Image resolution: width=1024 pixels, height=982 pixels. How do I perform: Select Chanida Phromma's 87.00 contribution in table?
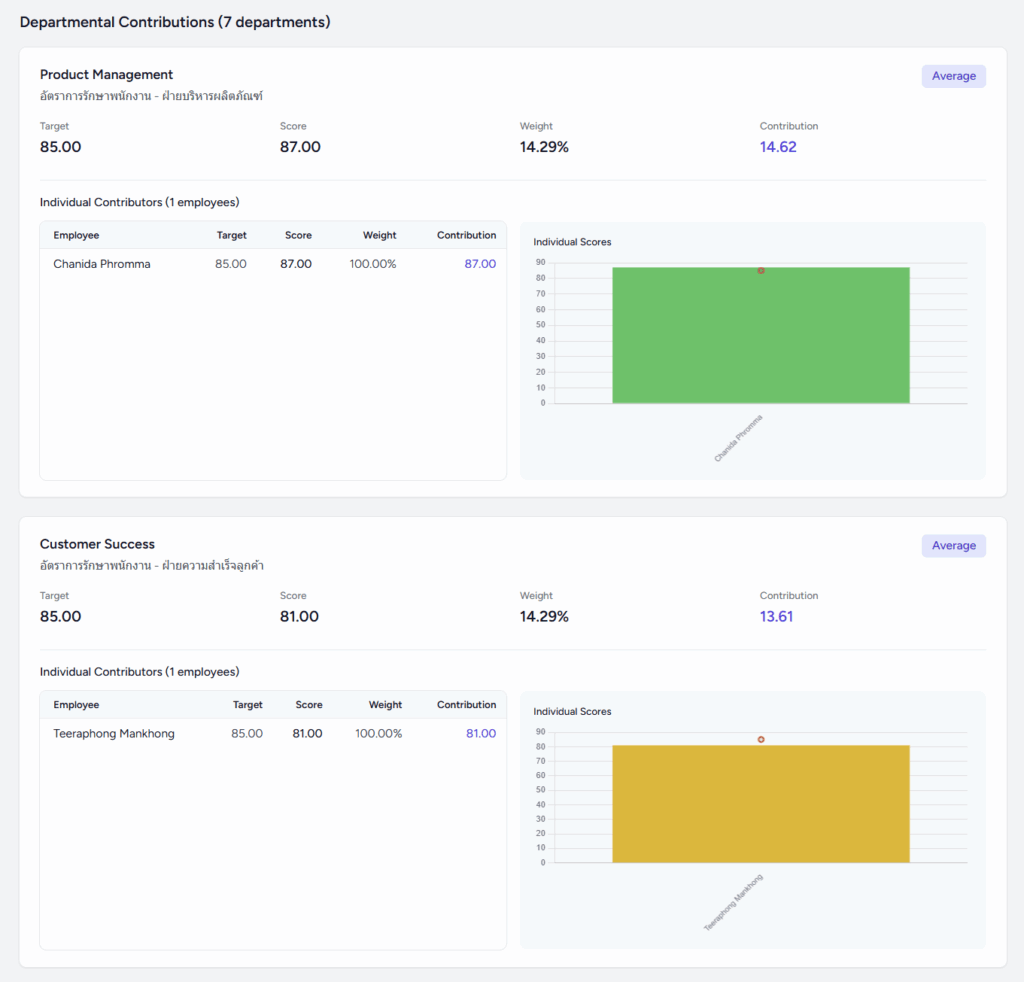click(x=480, y=264)
